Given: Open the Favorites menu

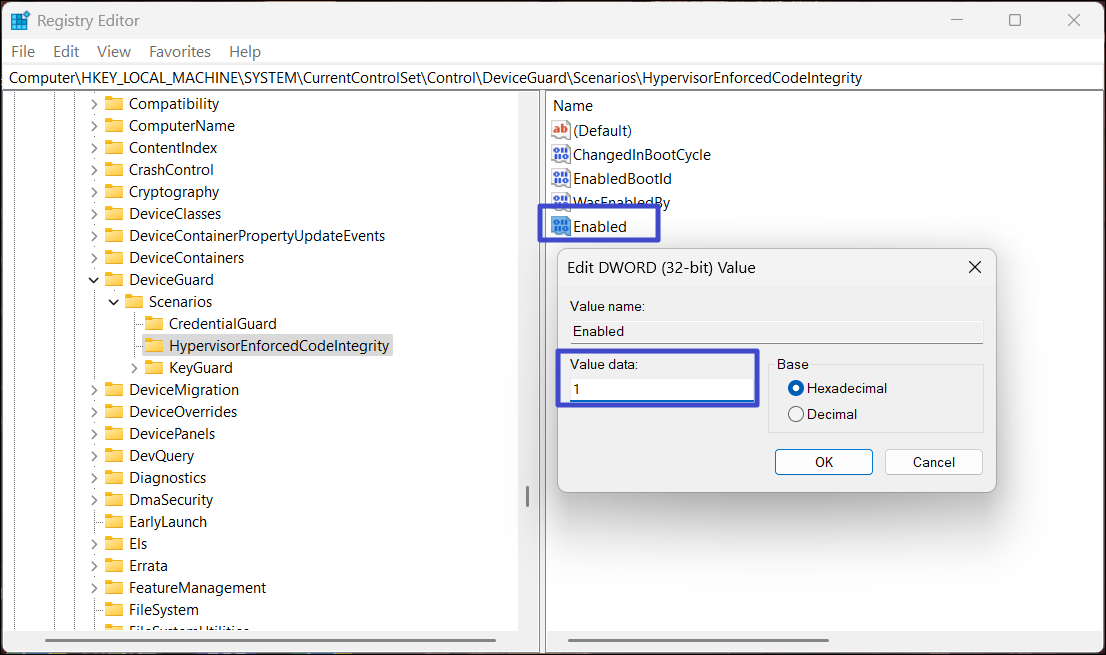Looking at the screenshot, I should (x=180, y=51).
